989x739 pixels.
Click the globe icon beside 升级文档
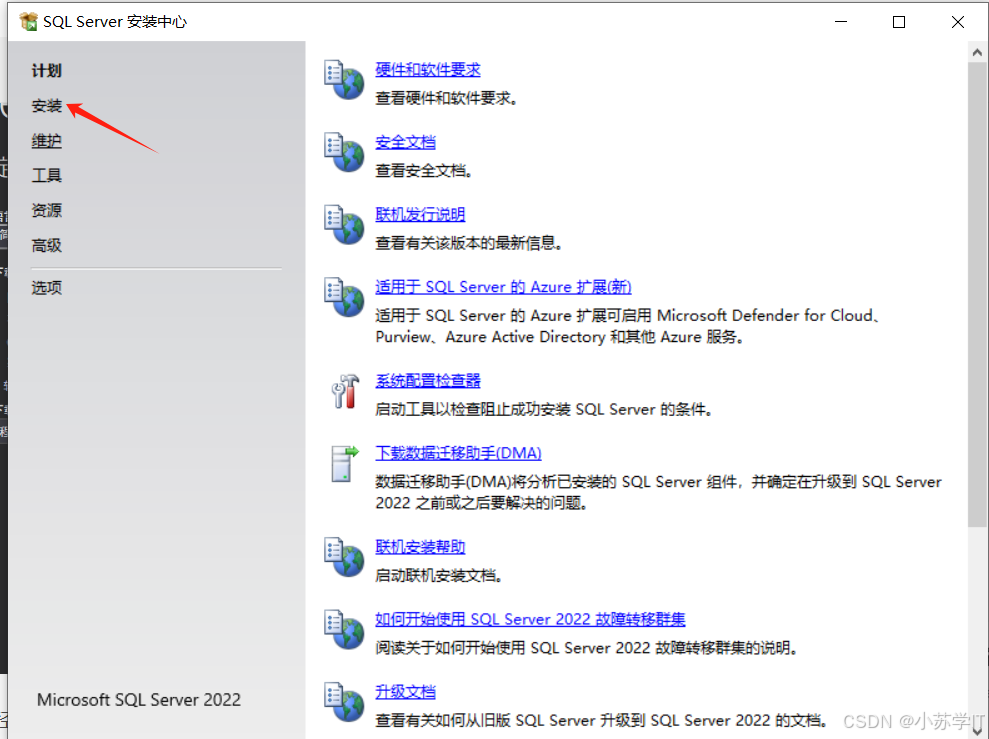[x=344, y=702]
